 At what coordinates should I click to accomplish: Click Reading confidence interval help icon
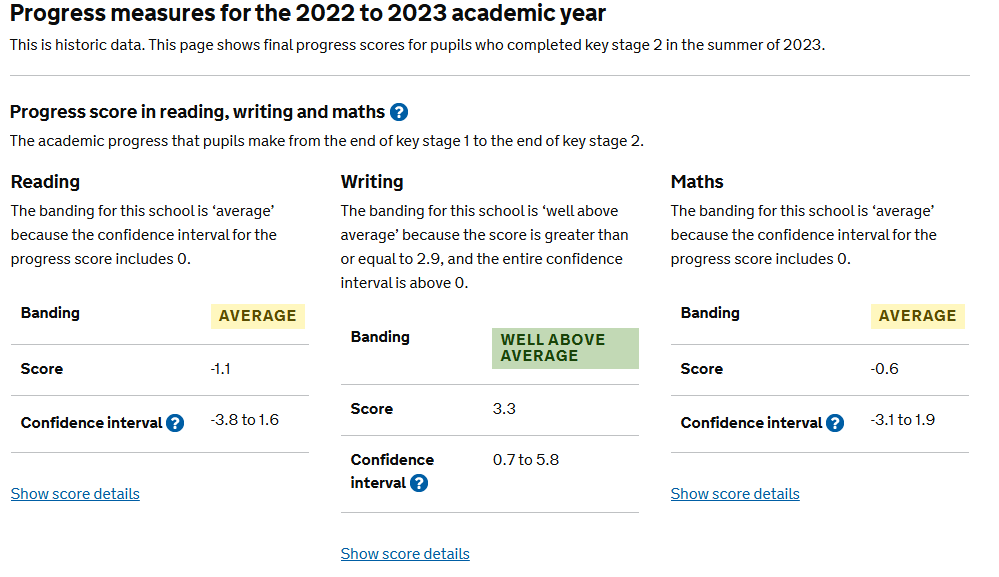coord(175,423)
